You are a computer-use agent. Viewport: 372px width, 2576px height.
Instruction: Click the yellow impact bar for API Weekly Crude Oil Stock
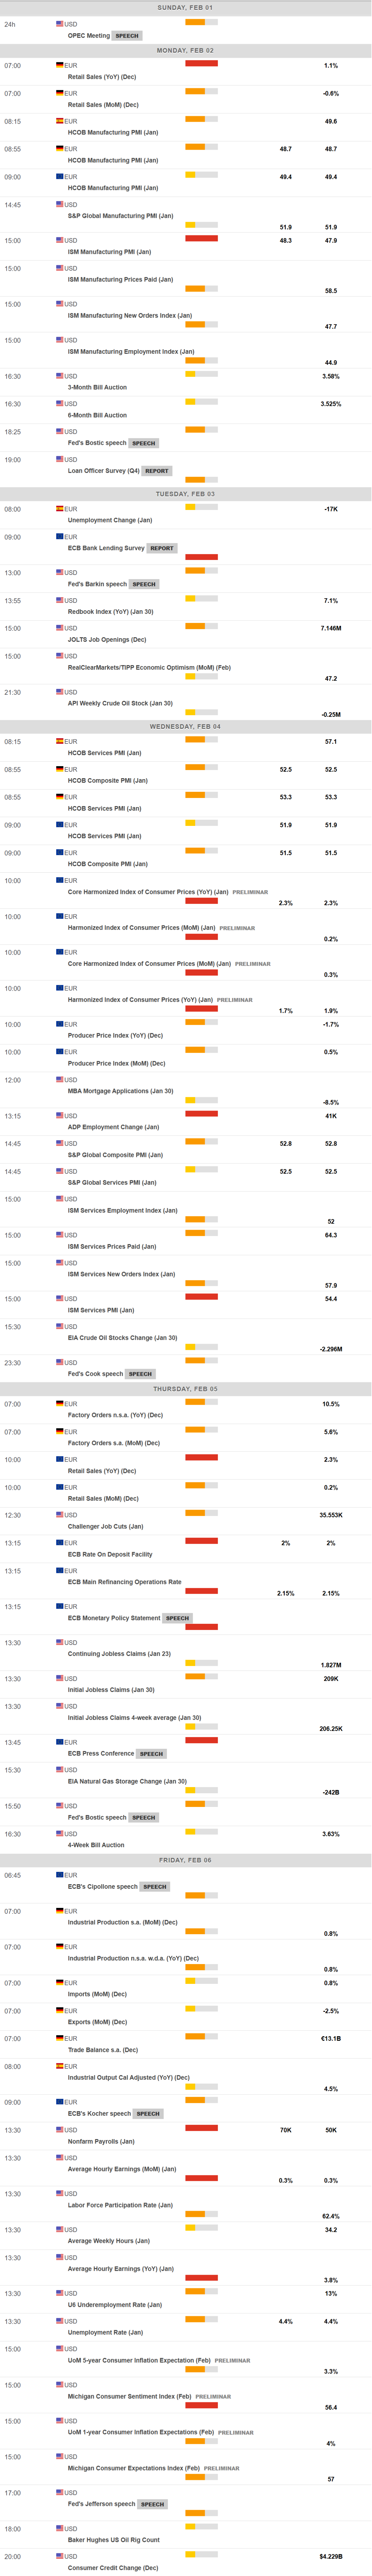(x=190, y=712)
